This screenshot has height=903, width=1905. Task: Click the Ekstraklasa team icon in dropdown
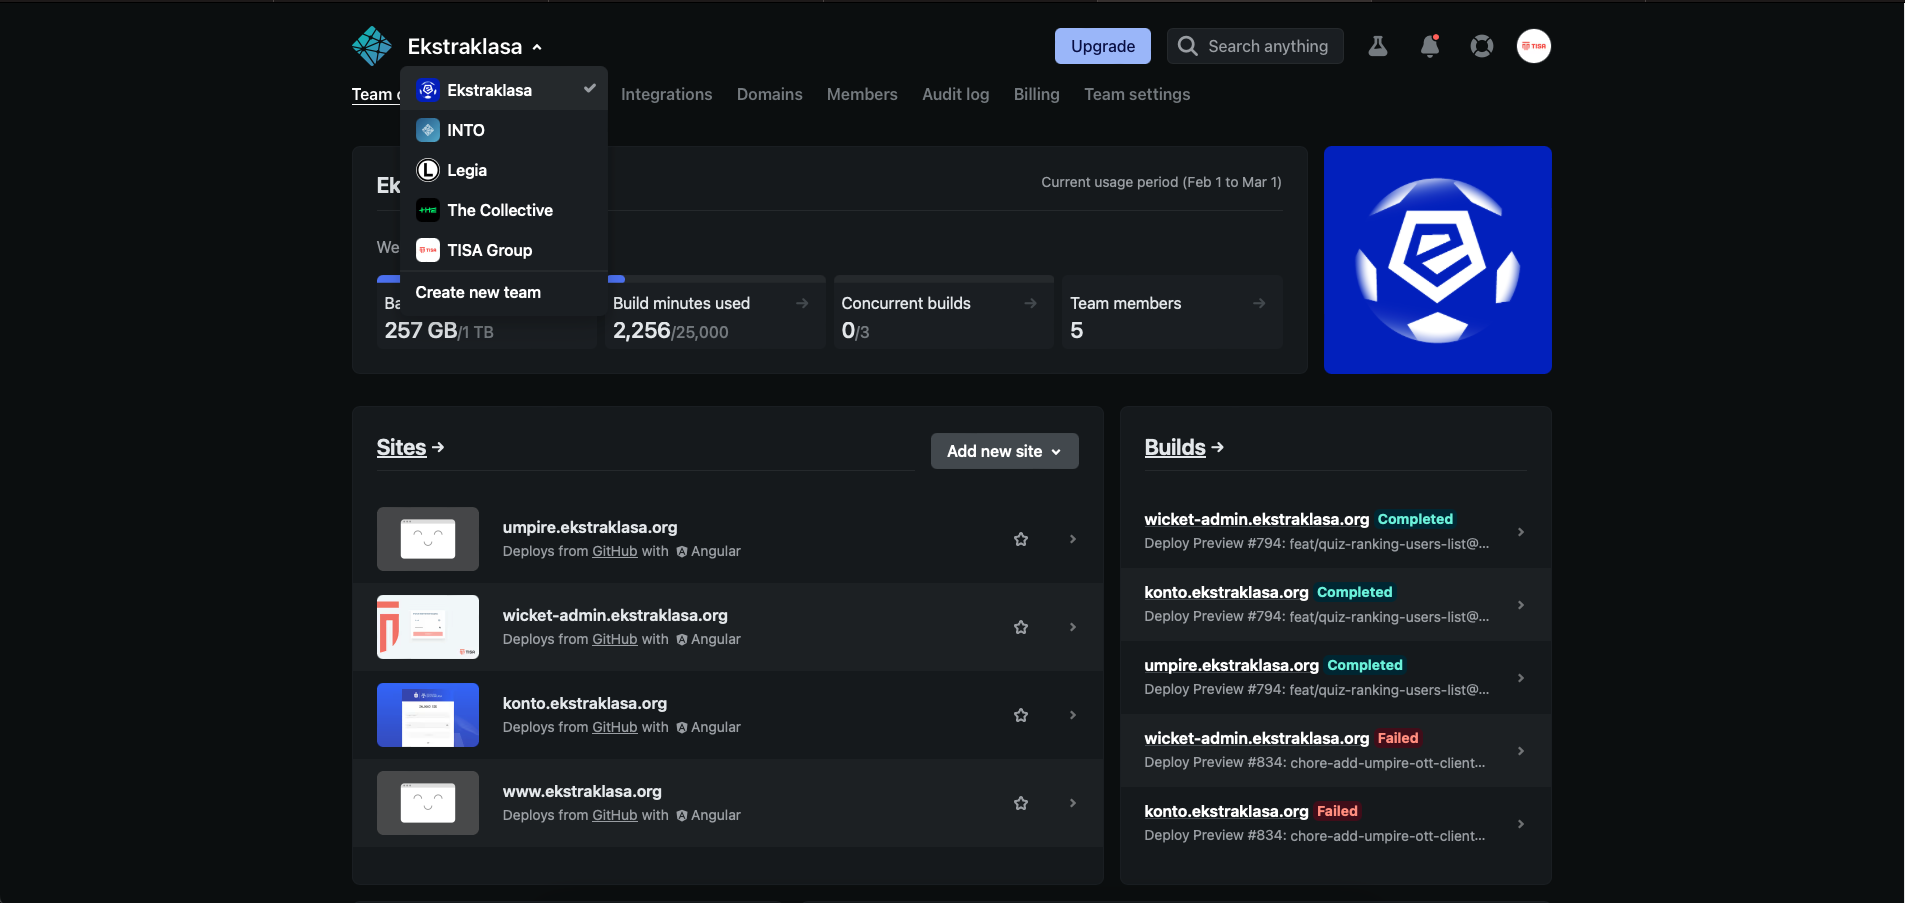click(428, 90)
